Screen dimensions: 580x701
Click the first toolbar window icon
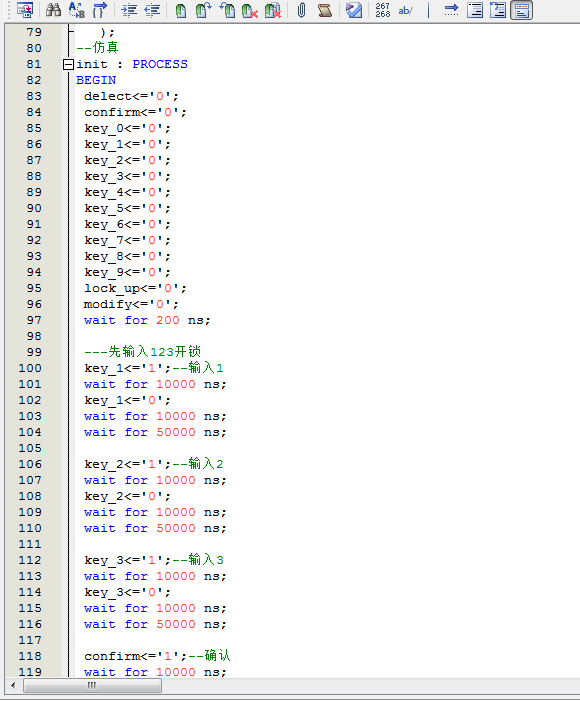[x=25, y=10]
